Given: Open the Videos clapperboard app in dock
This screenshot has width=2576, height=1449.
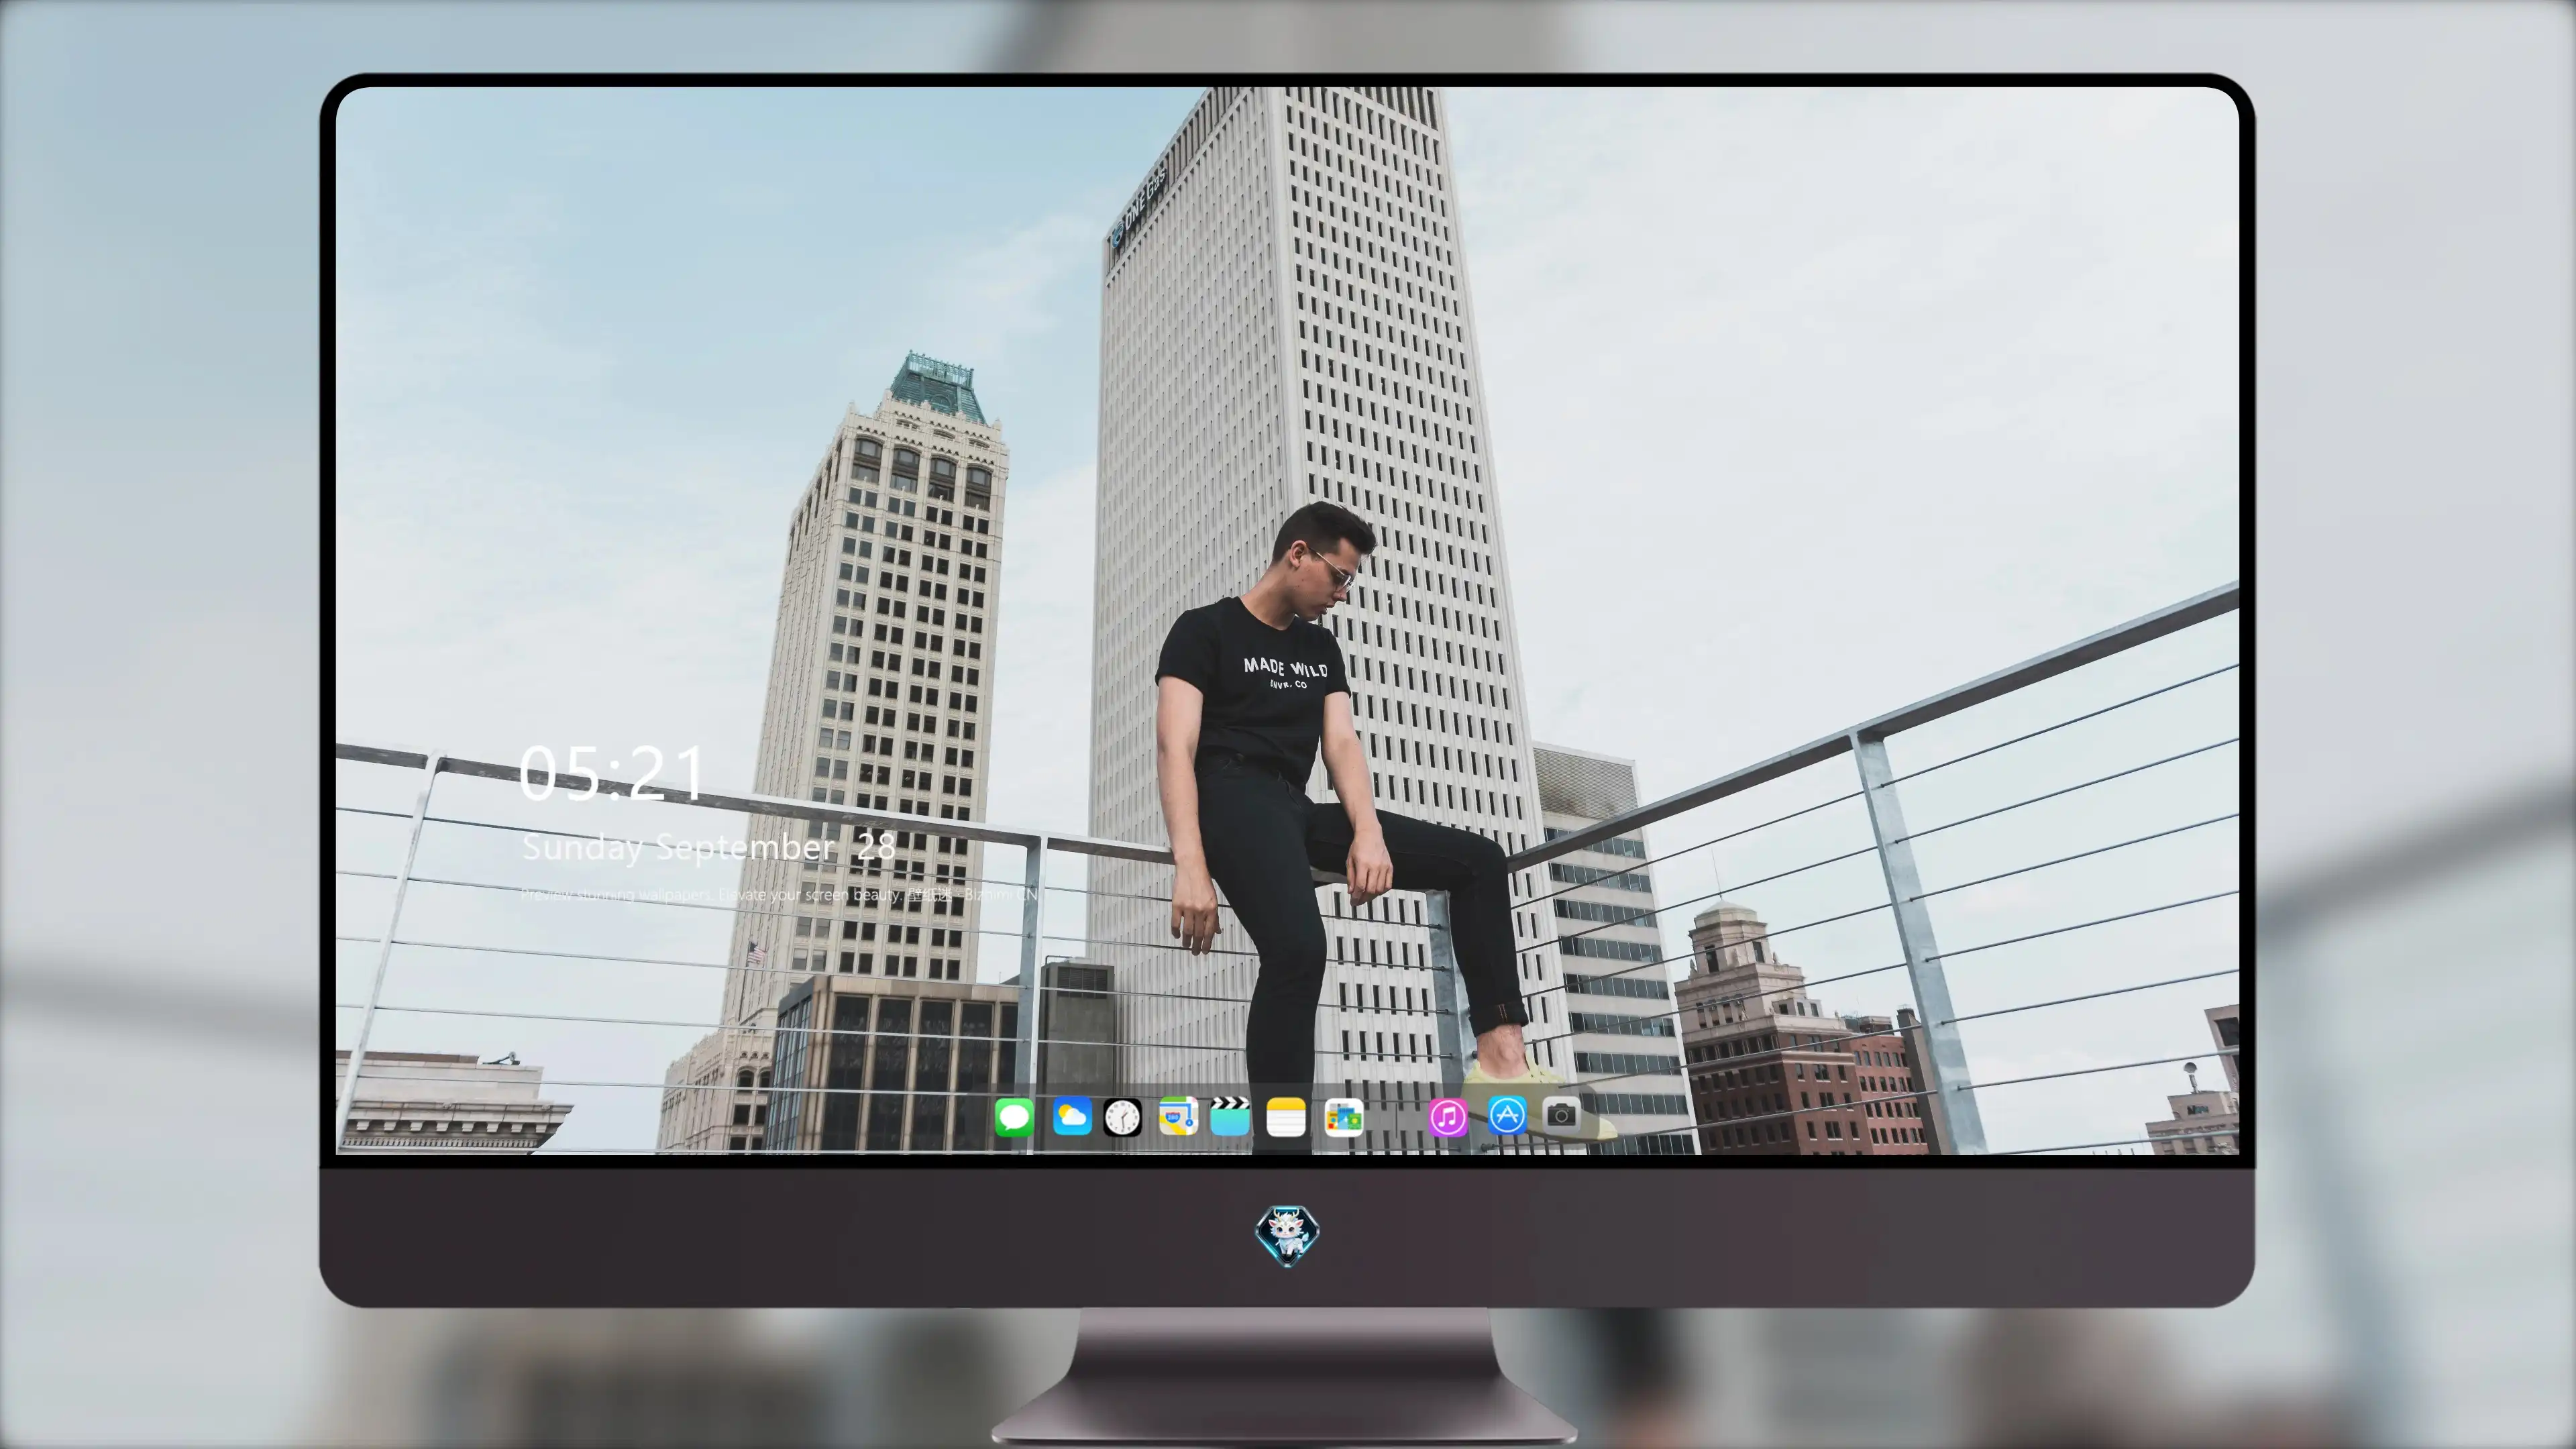Looking at the screenshot, I should 1230,1116.
